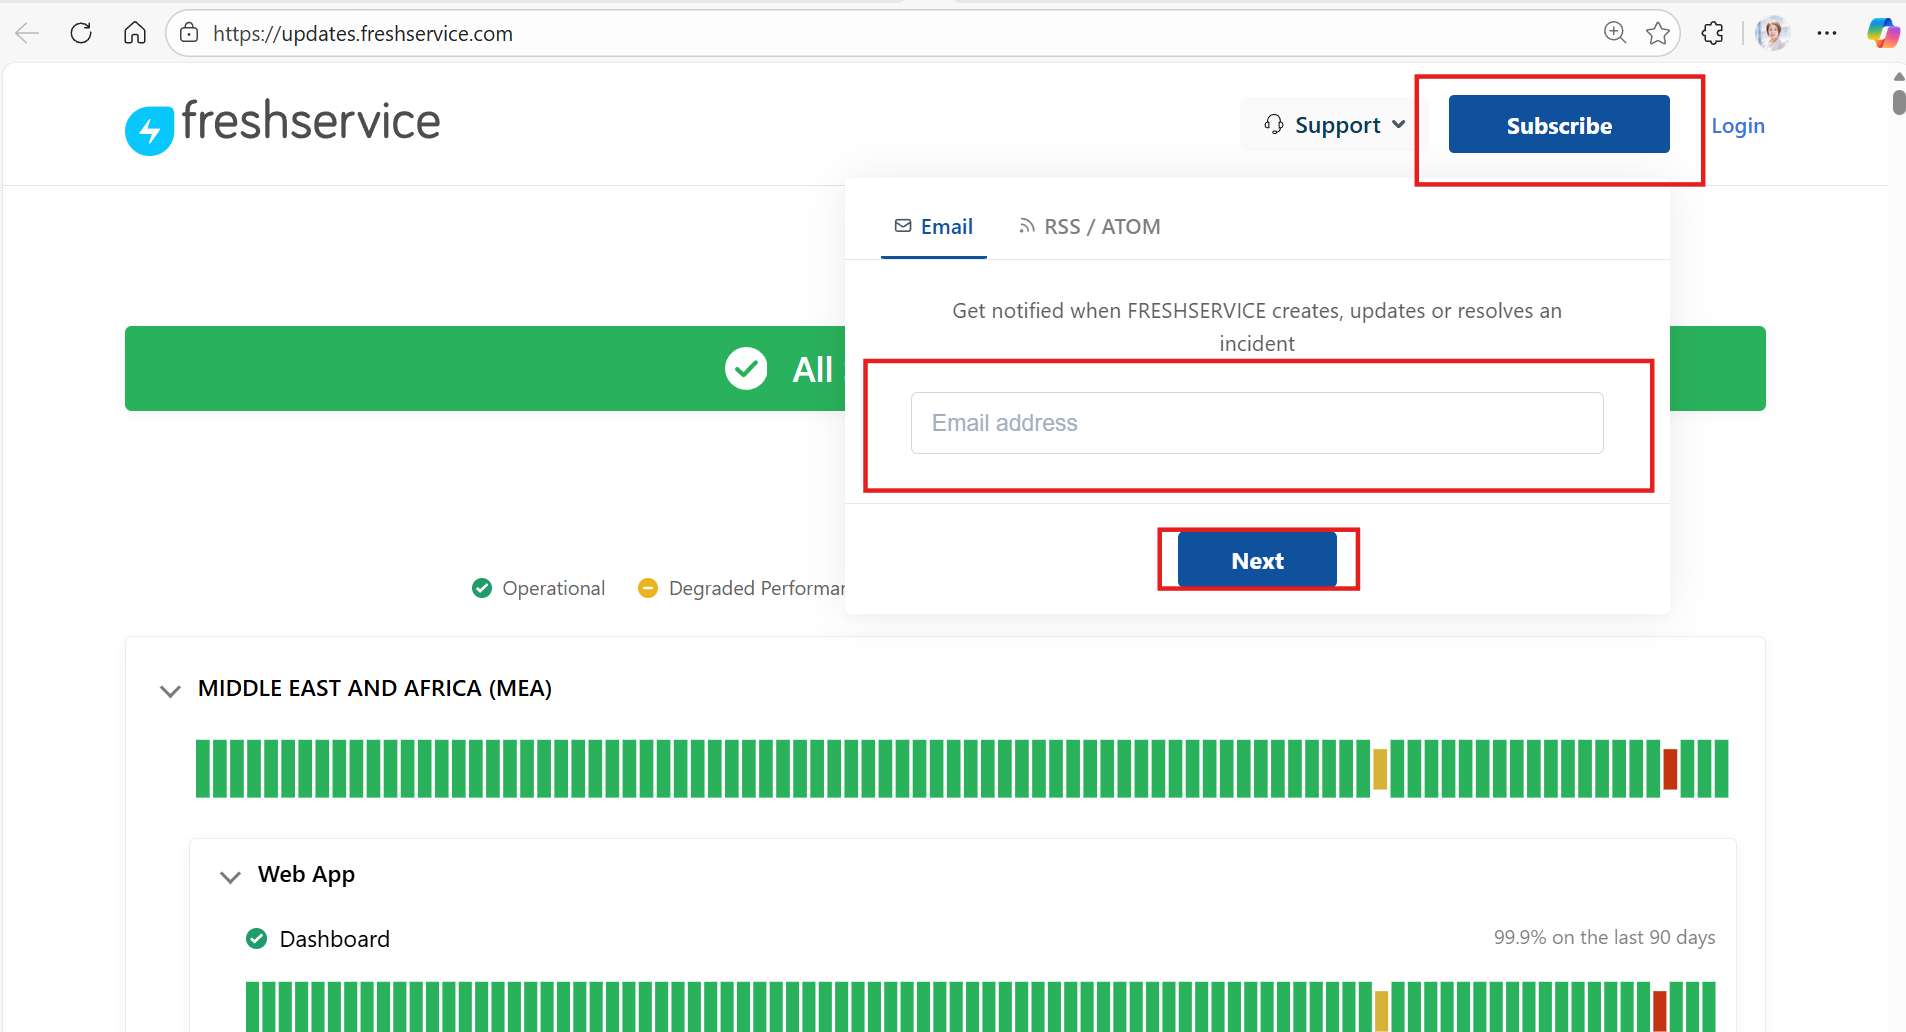
Task: Click the green Operational legend icon
Action: pos(482,588)
